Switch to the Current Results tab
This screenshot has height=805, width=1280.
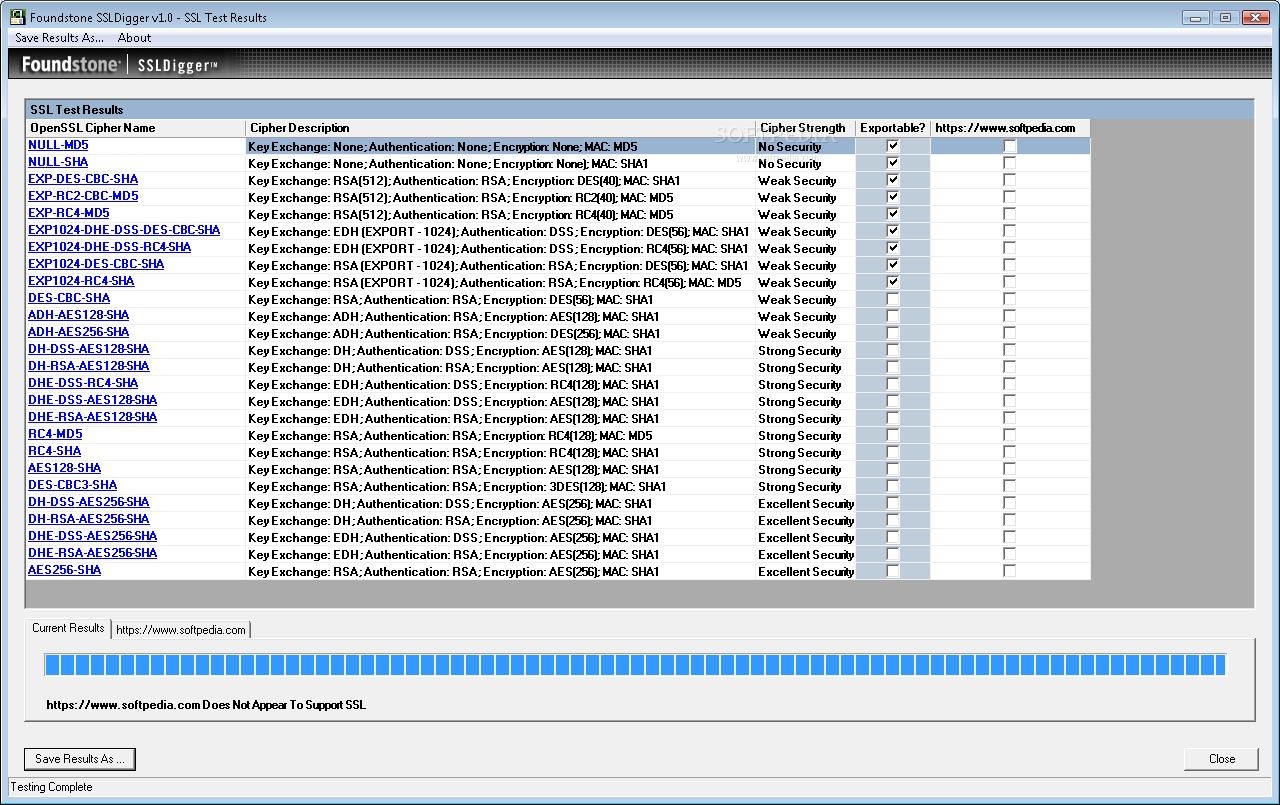click(68, 628)
